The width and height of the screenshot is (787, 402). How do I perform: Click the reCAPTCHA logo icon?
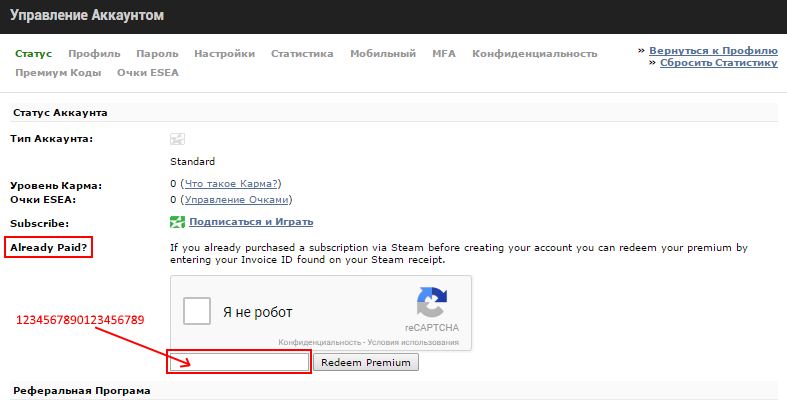pos(432,302)
